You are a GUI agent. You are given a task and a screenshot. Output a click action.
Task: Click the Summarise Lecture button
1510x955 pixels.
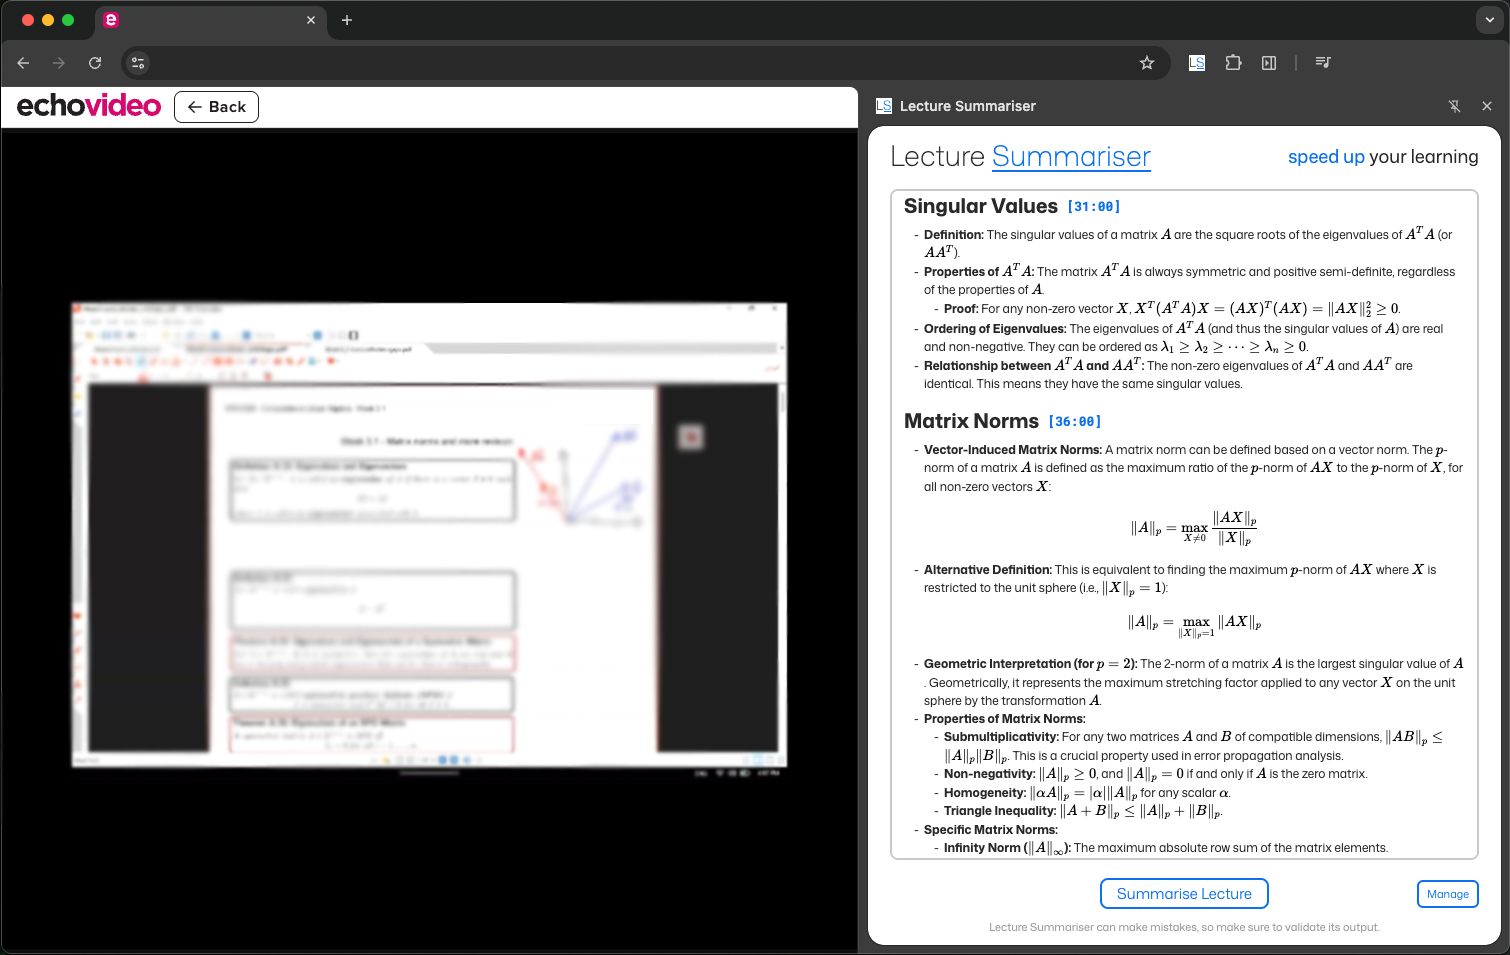1184,893
